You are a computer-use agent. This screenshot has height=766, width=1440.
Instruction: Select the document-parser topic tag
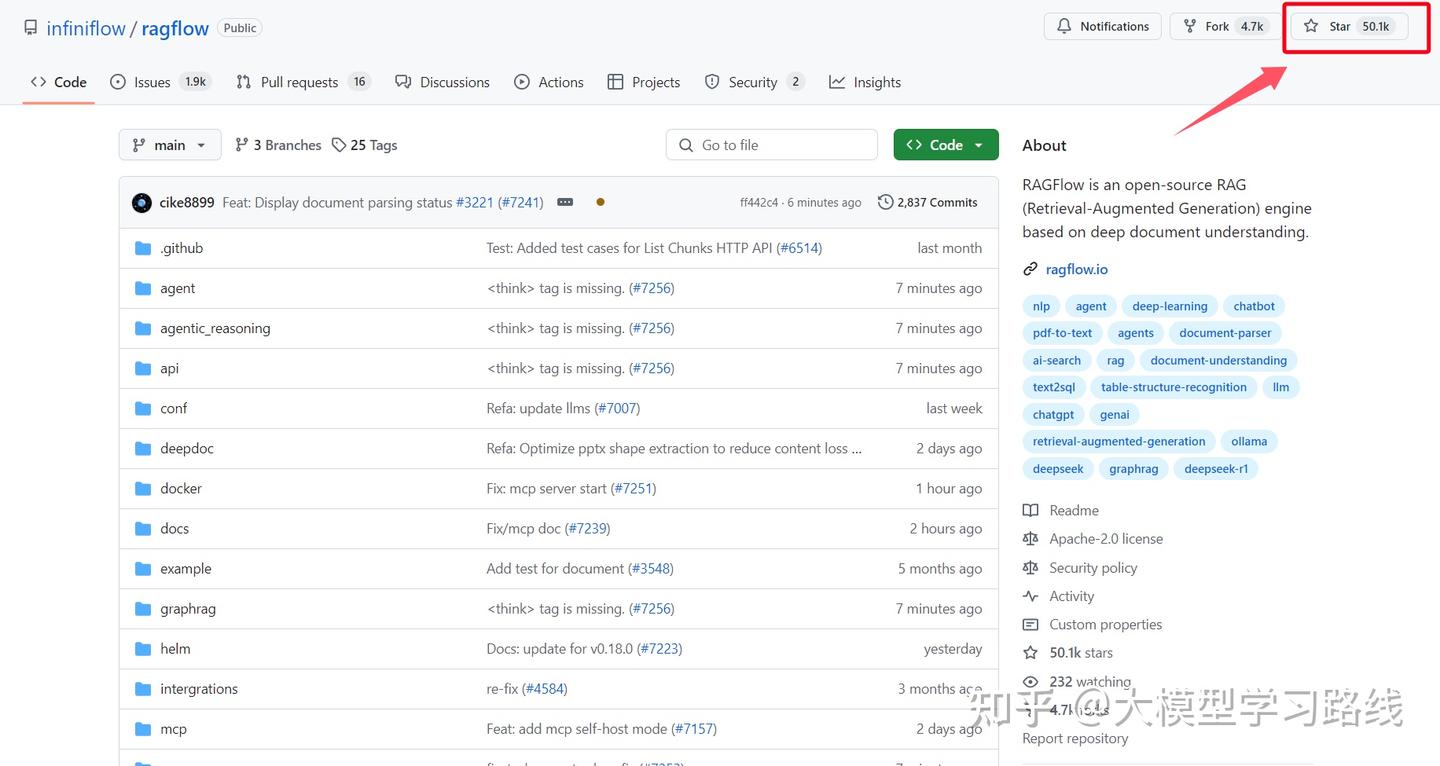point(1225,333)
